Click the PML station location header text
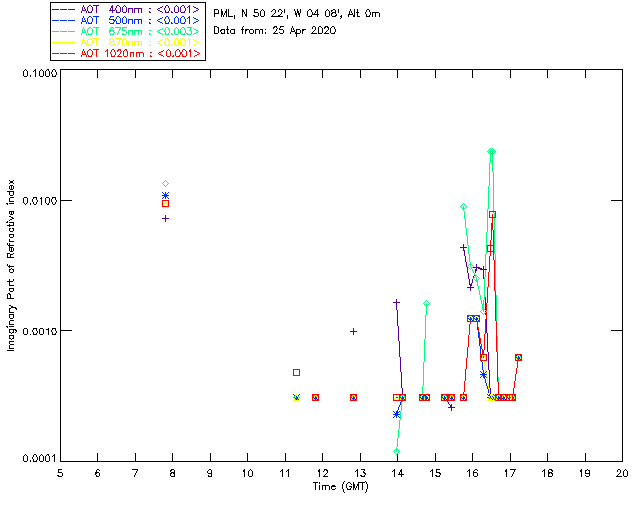 (x=297, y=13)
